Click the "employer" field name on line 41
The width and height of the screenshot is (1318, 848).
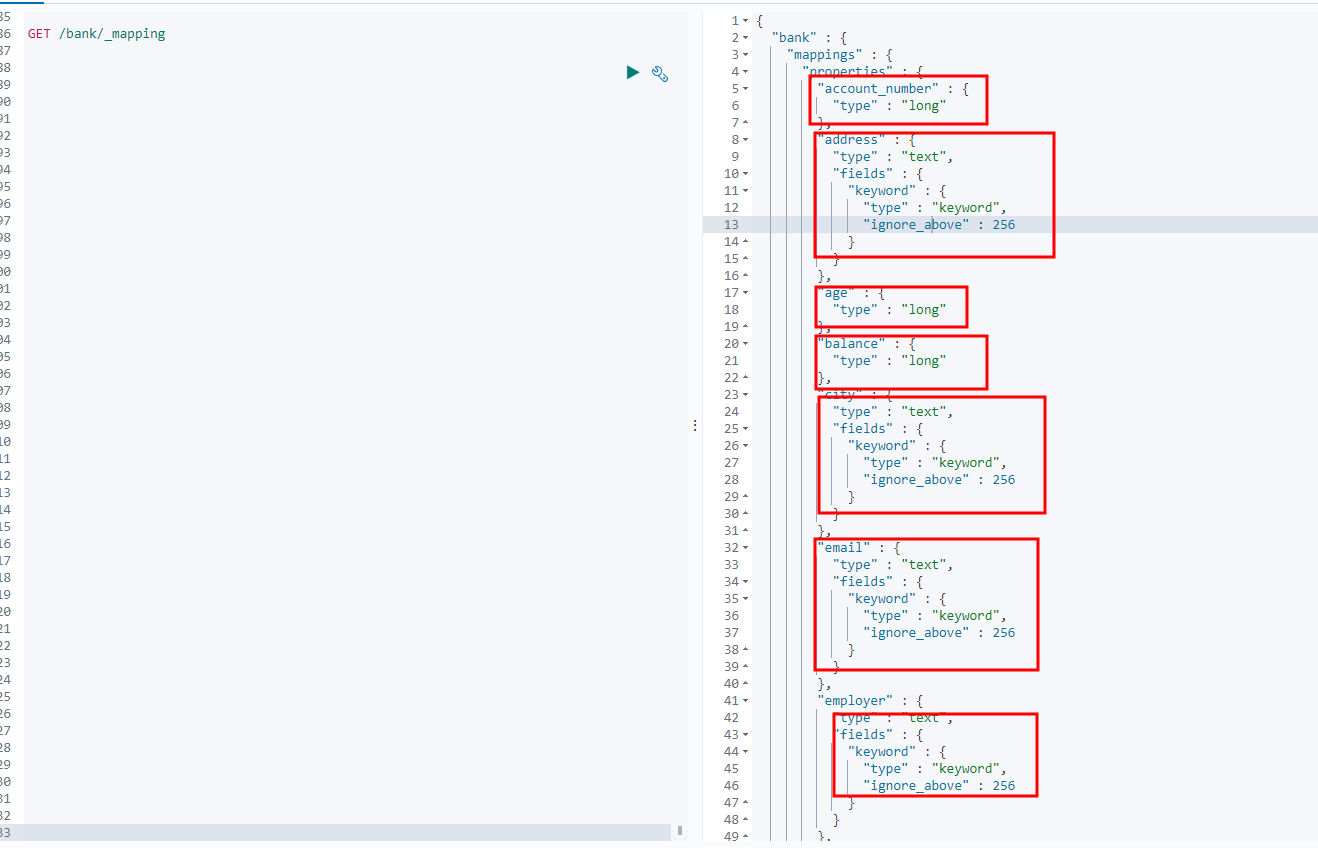856,701
